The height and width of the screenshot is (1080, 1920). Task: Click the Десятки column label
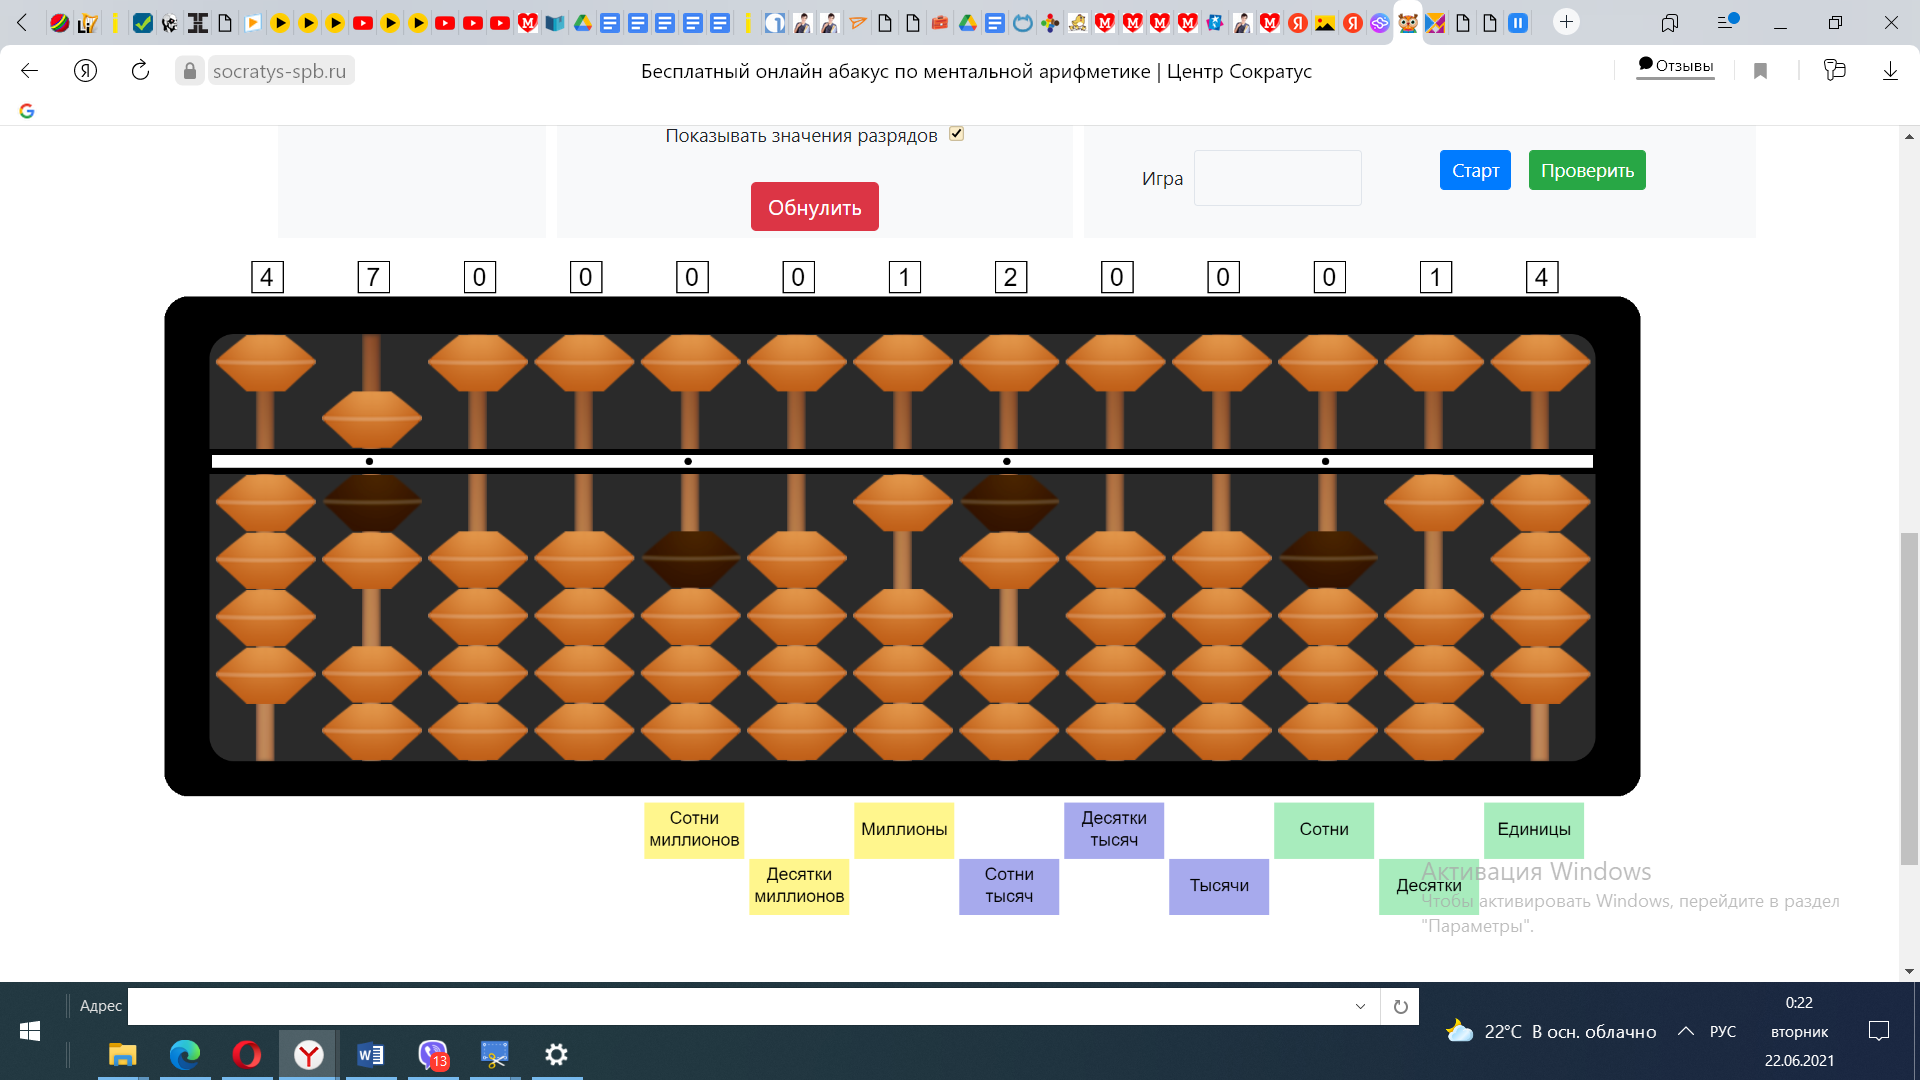click(1429, 886)
